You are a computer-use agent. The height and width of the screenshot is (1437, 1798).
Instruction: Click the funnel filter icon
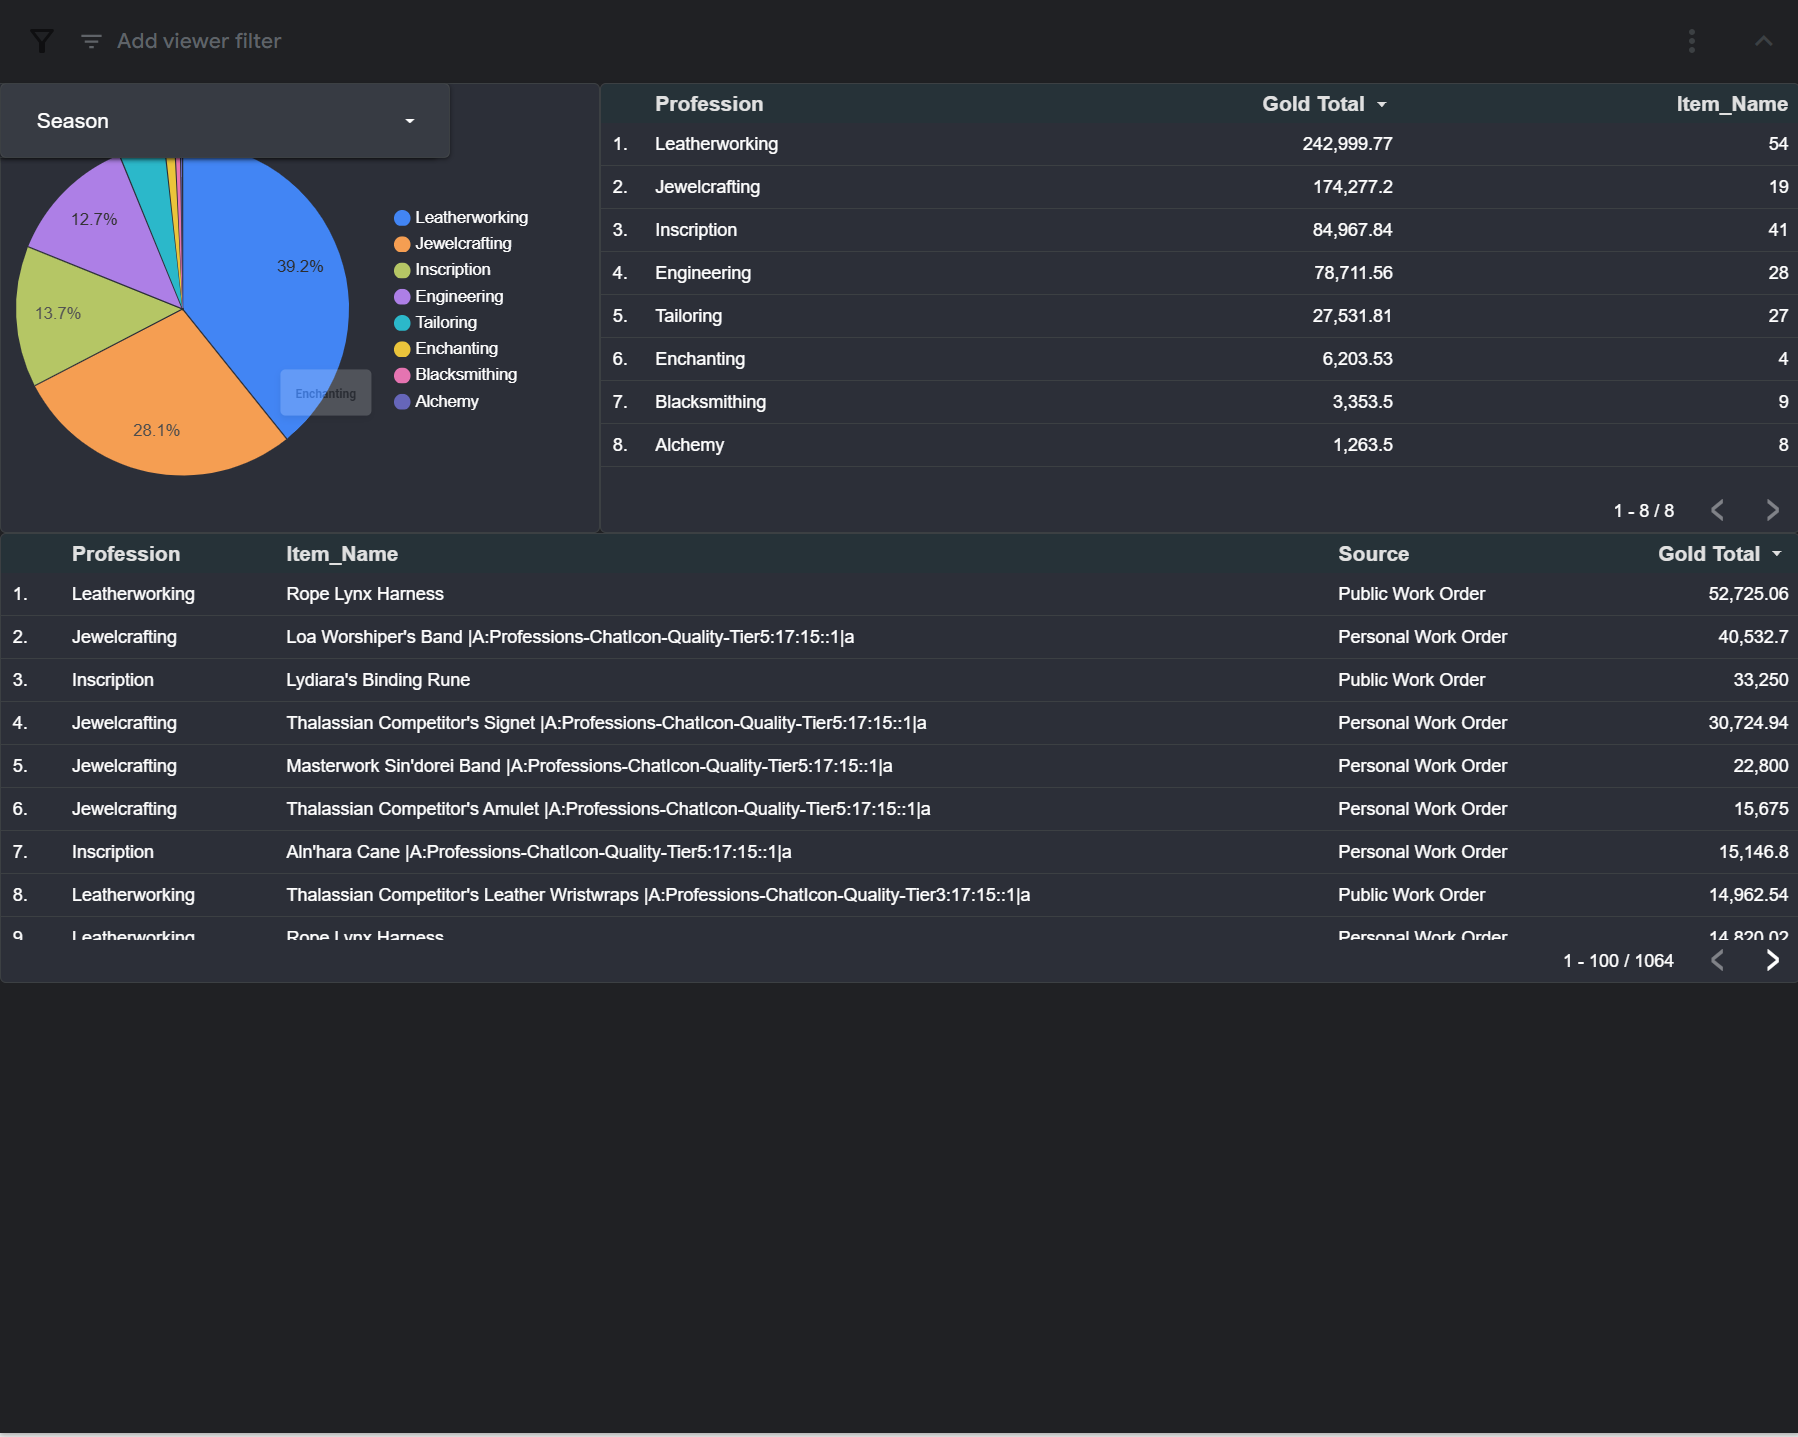click(41, 41)
